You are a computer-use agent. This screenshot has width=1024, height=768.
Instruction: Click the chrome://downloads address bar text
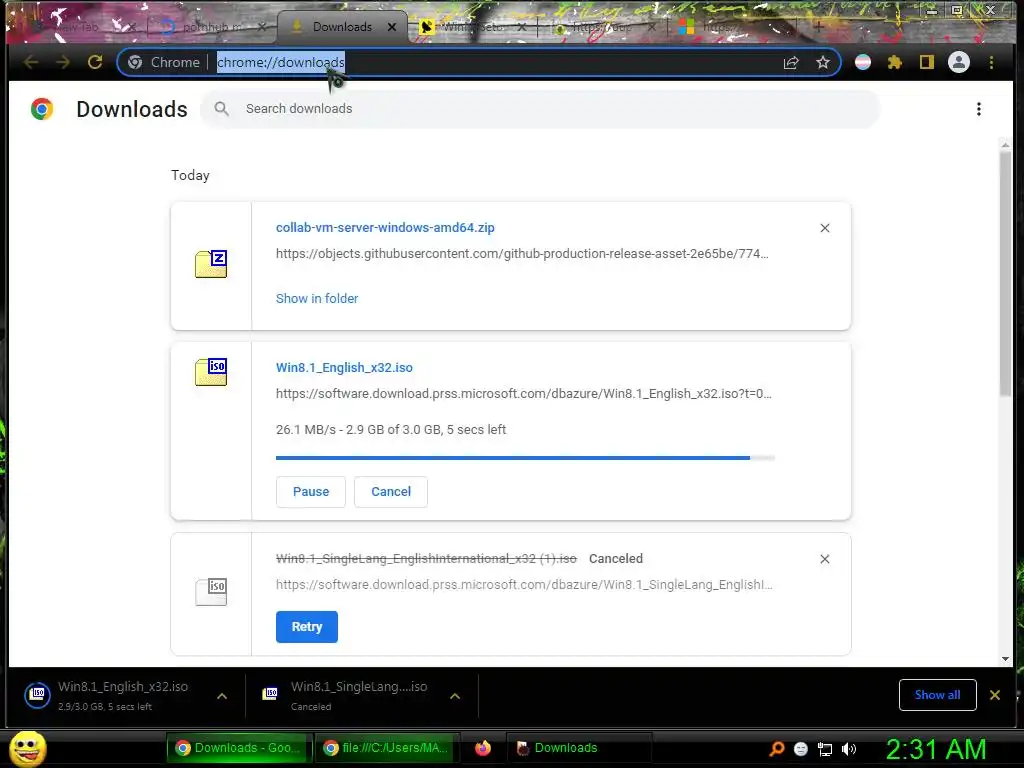click(281, 63)
